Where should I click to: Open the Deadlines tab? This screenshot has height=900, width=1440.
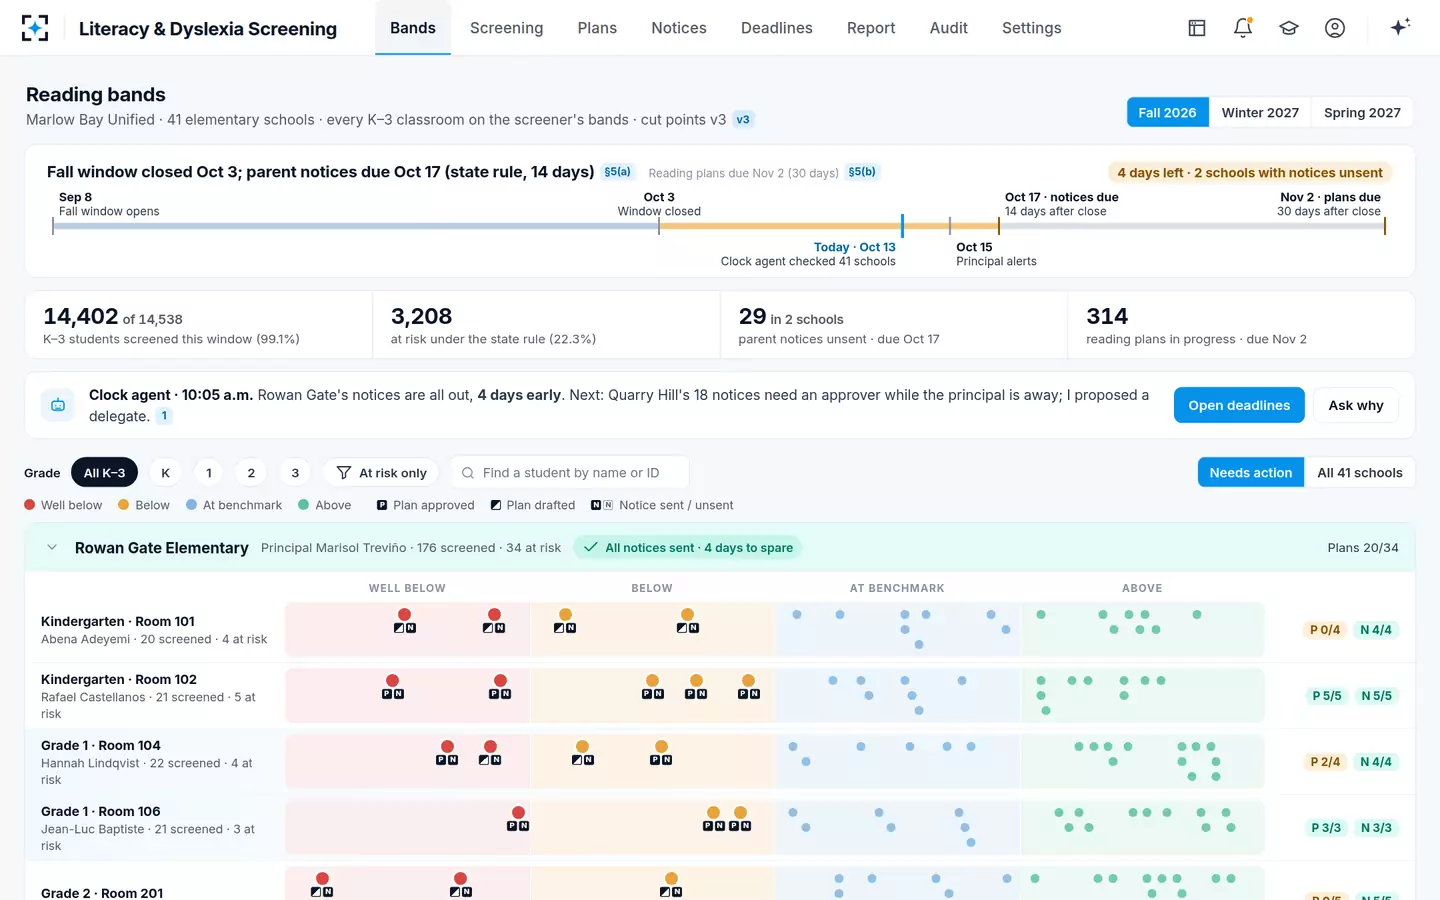(x=777, y=28)
